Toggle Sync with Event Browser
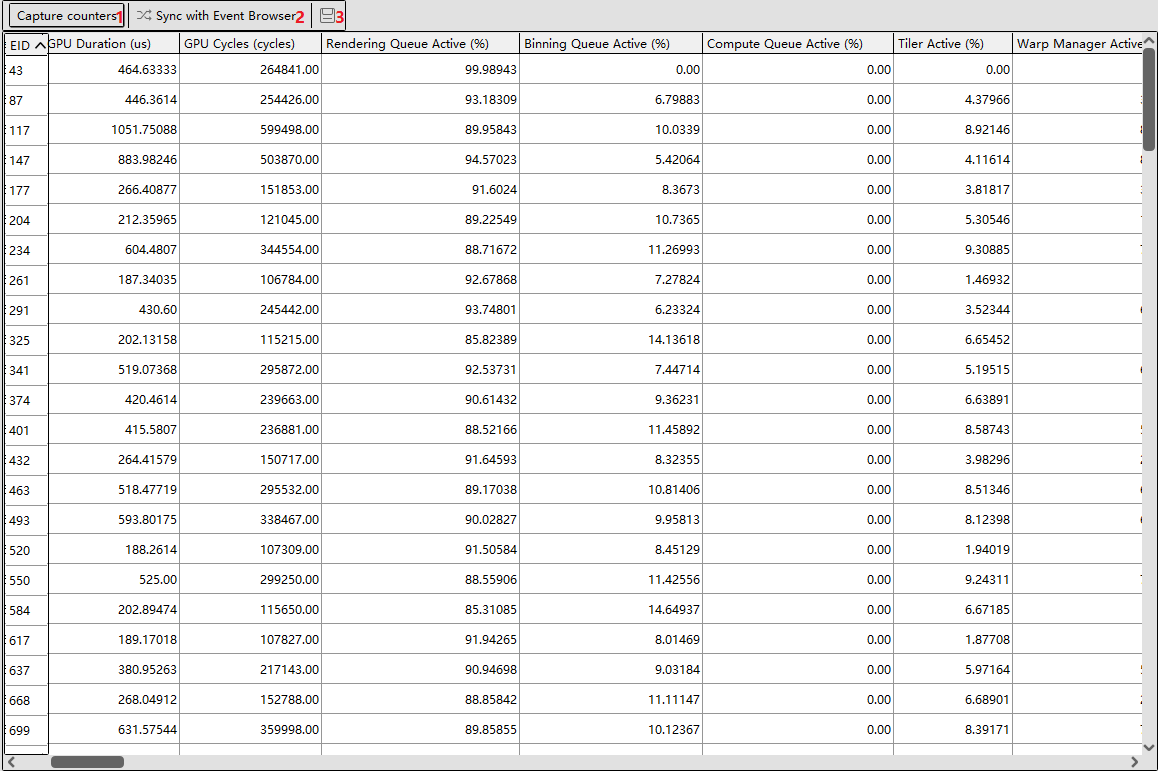The width and height of the screenshot is (1158, 771). pos(216,16)
